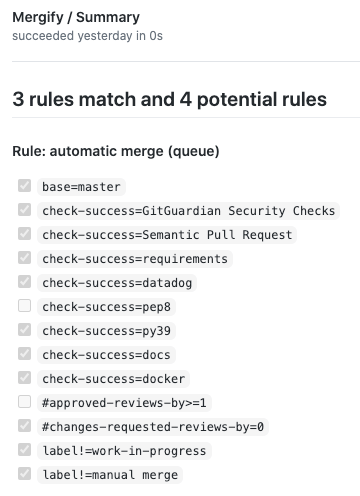Click the 'succeeded yesterday in 0s' text
360x496 pixels.
pos(87,36)
